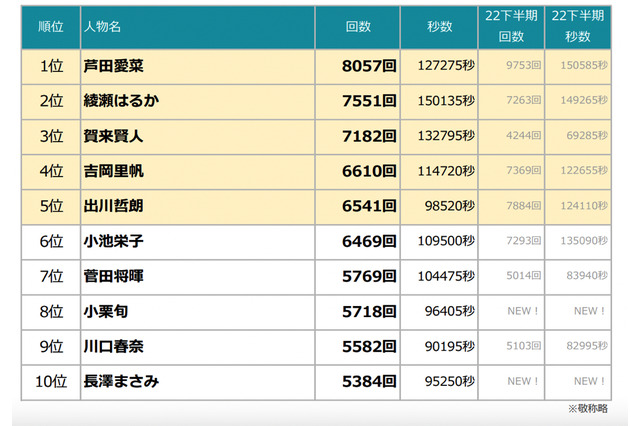640x426 pixels.
Task: Select the name 川口春奈
Action: (x=113, y=346)
